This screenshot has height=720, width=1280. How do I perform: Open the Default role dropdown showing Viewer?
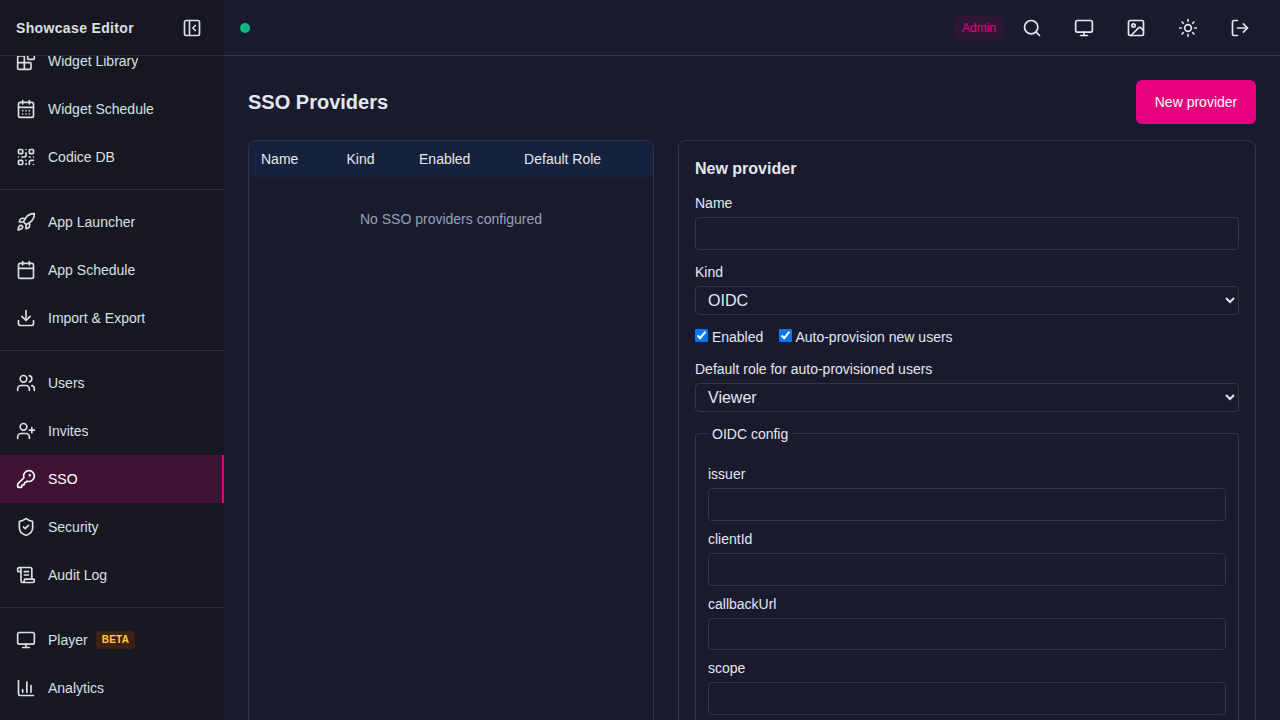(967, 398)
